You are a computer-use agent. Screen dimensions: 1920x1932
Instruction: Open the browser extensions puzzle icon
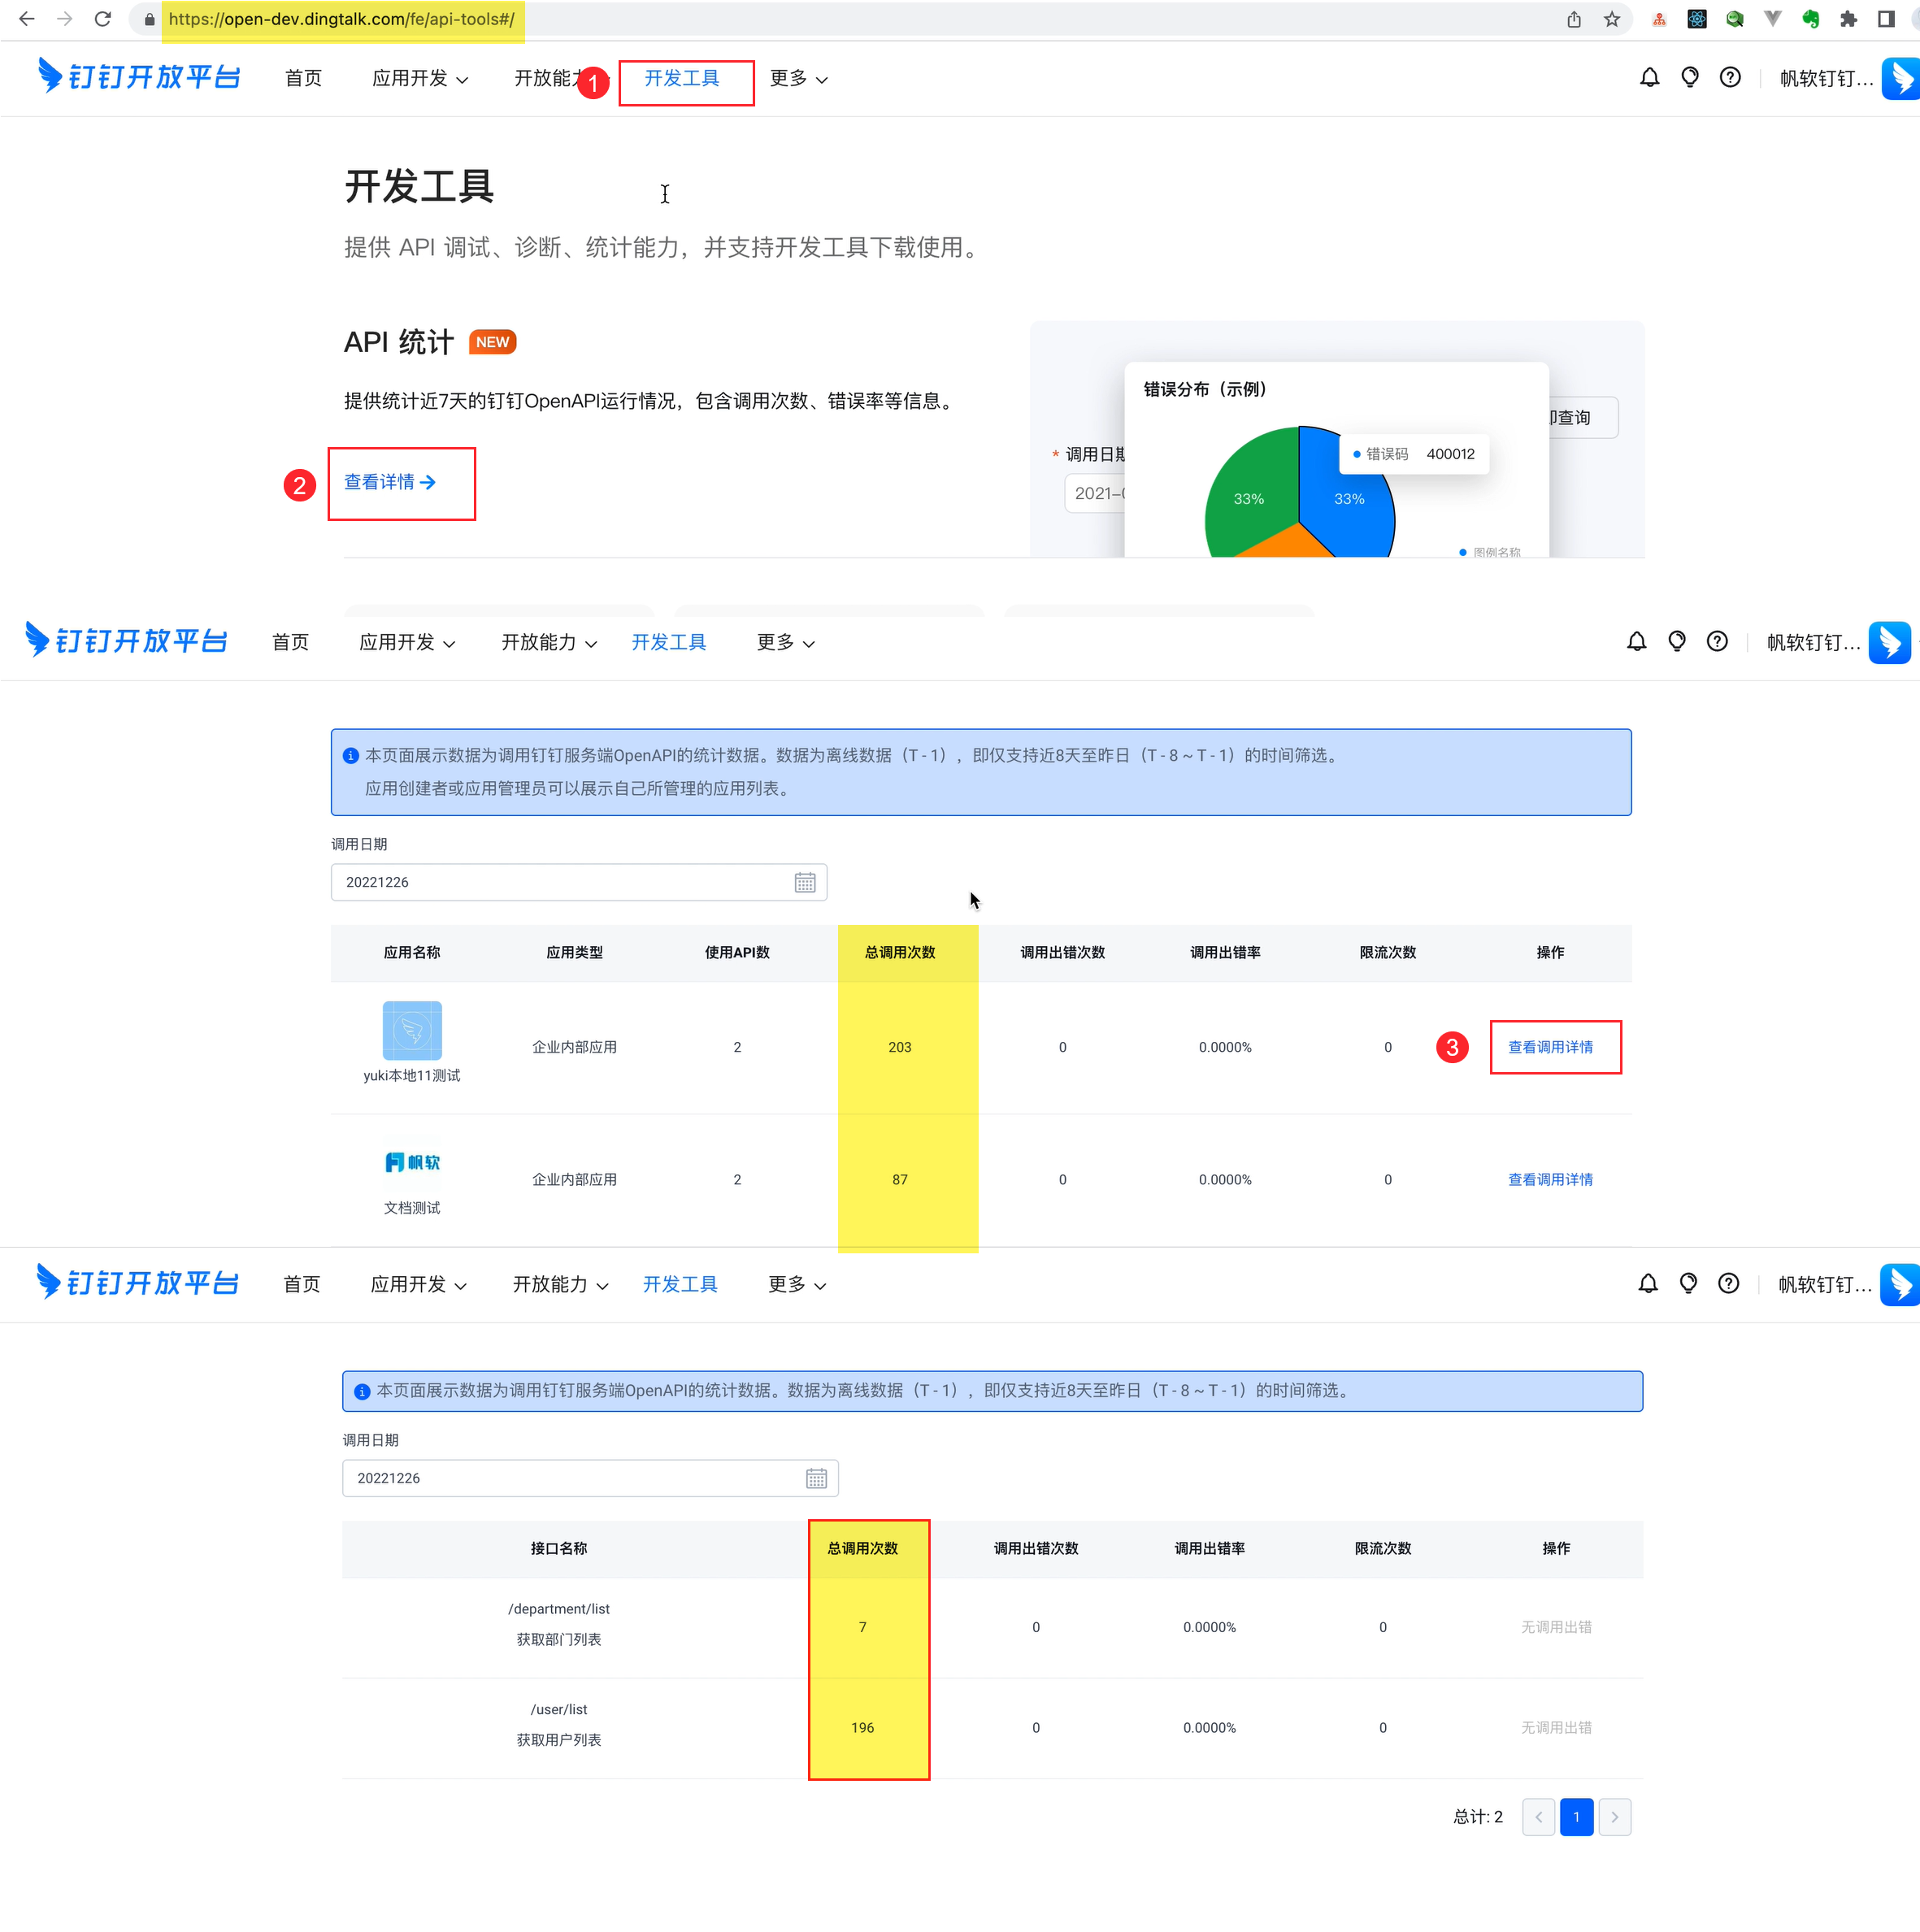tap(1848, 19)
